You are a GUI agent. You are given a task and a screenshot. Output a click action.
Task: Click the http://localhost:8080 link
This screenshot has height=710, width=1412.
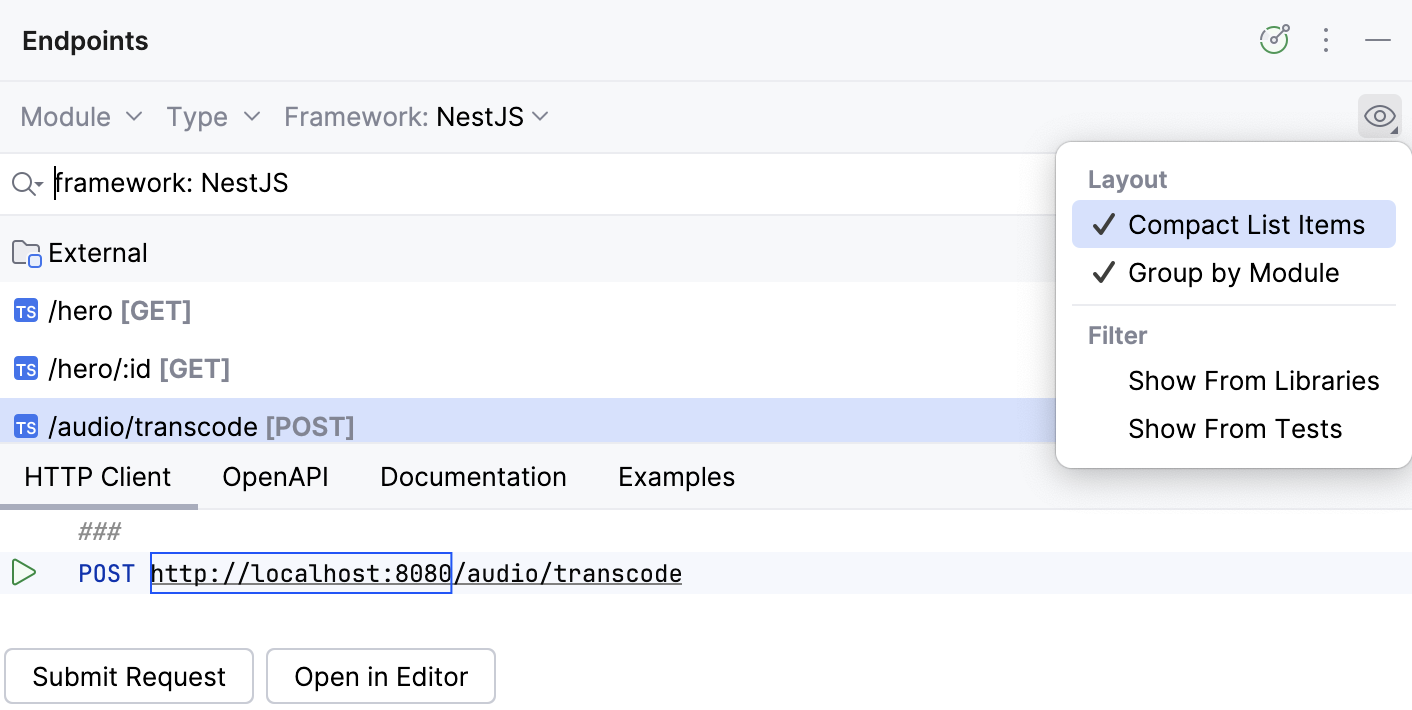click(300, 573)
